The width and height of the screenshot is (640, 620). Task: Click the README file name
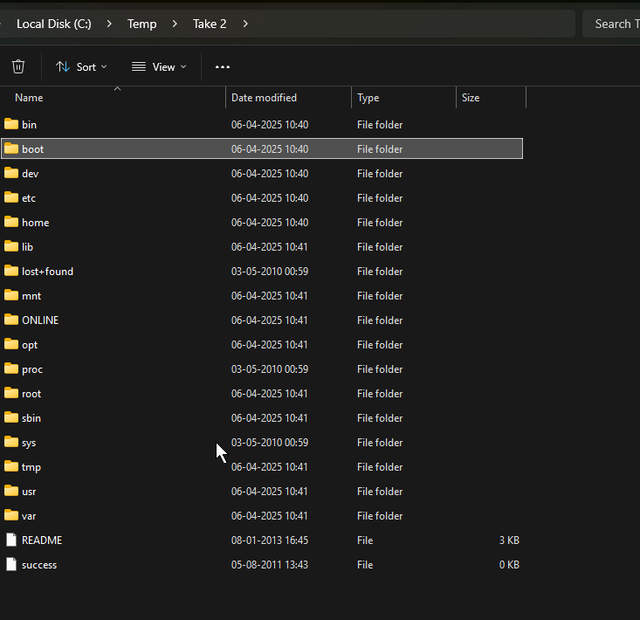(x=42, y=540)
